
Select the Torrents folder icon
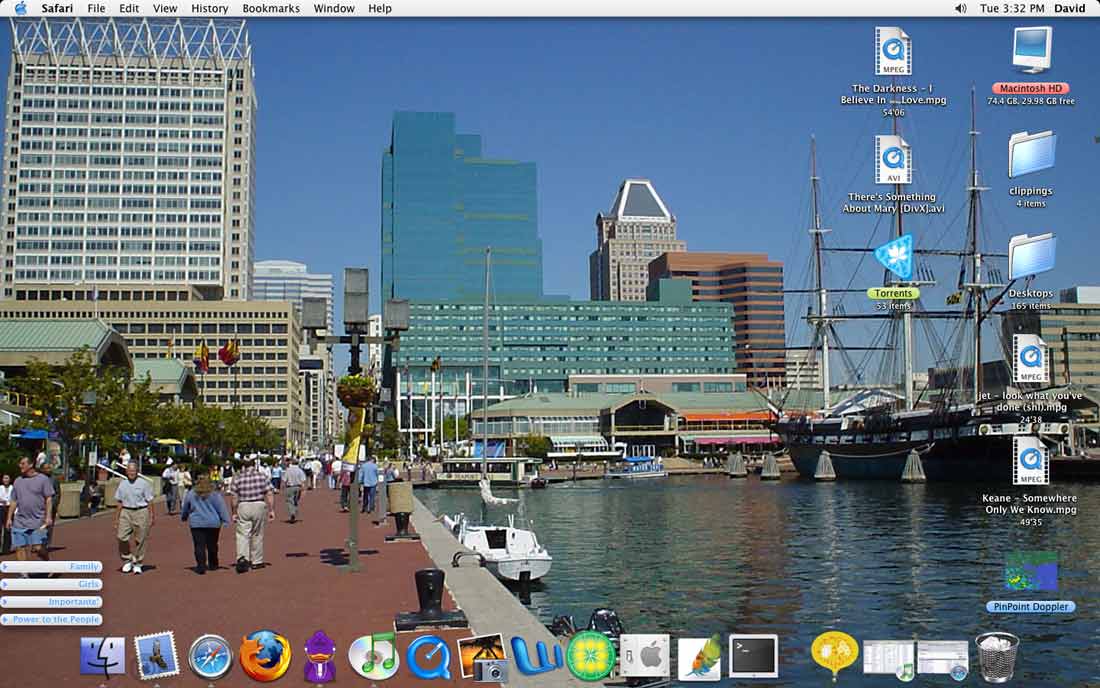click(894, 258)
